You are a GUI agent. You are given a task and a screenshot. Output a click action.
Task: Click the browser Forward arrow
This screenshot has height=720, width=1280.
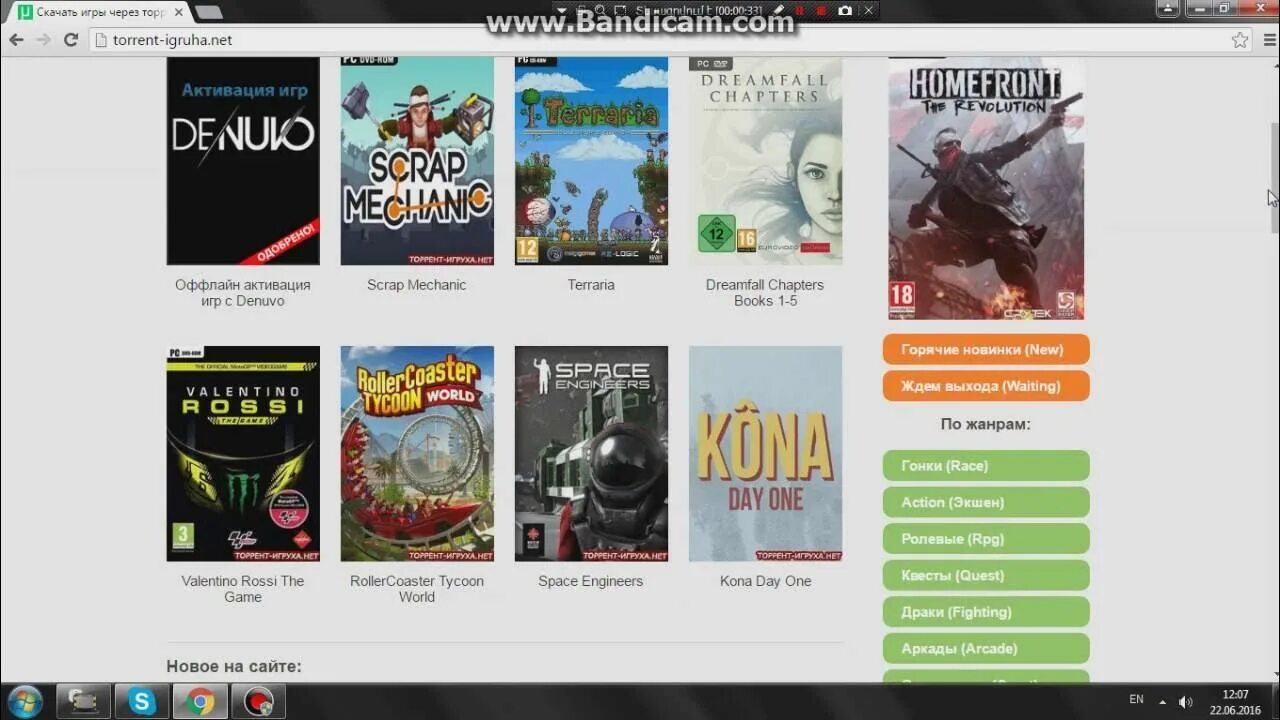[43, 40]
